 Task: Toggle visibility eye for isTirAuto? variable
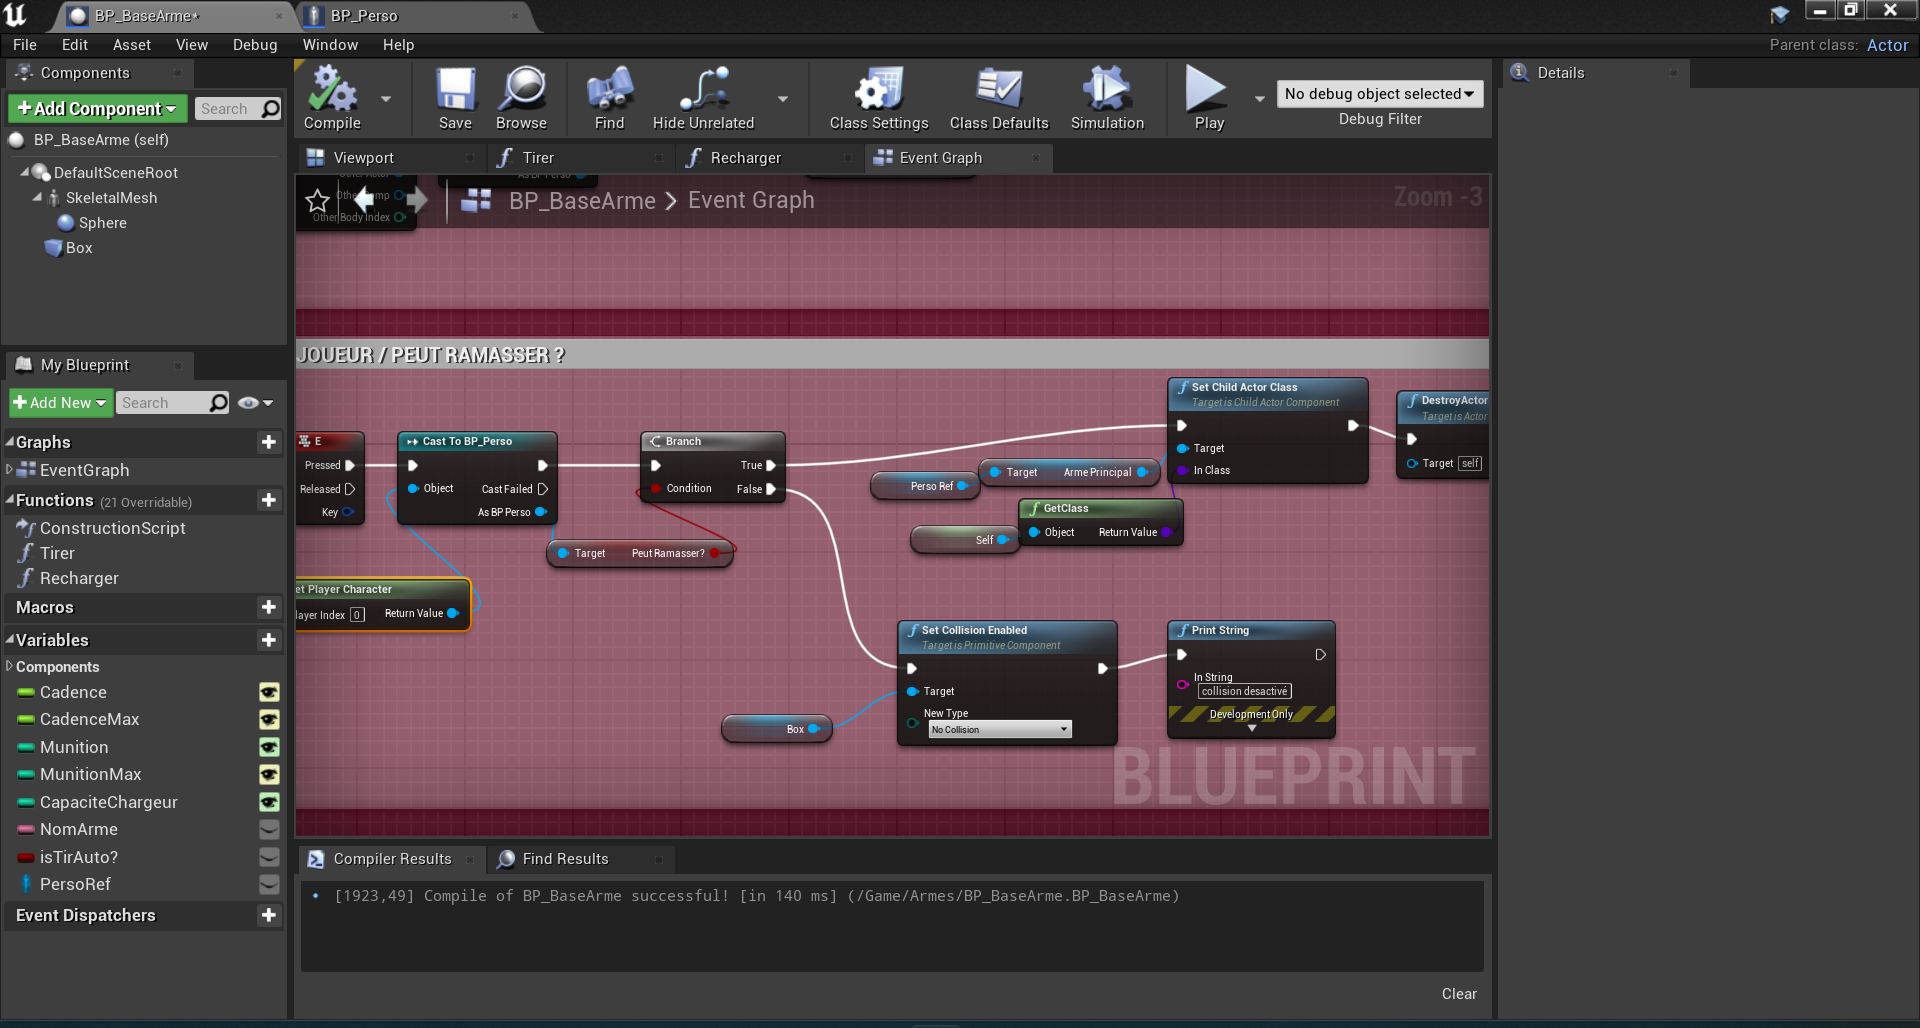269,857
